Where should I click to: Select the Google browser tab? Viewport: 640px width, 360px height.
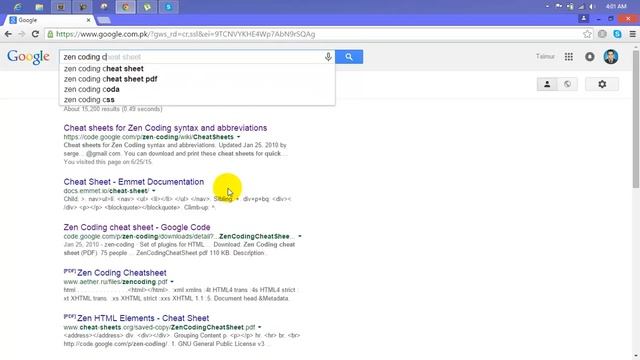pos(49,20)
